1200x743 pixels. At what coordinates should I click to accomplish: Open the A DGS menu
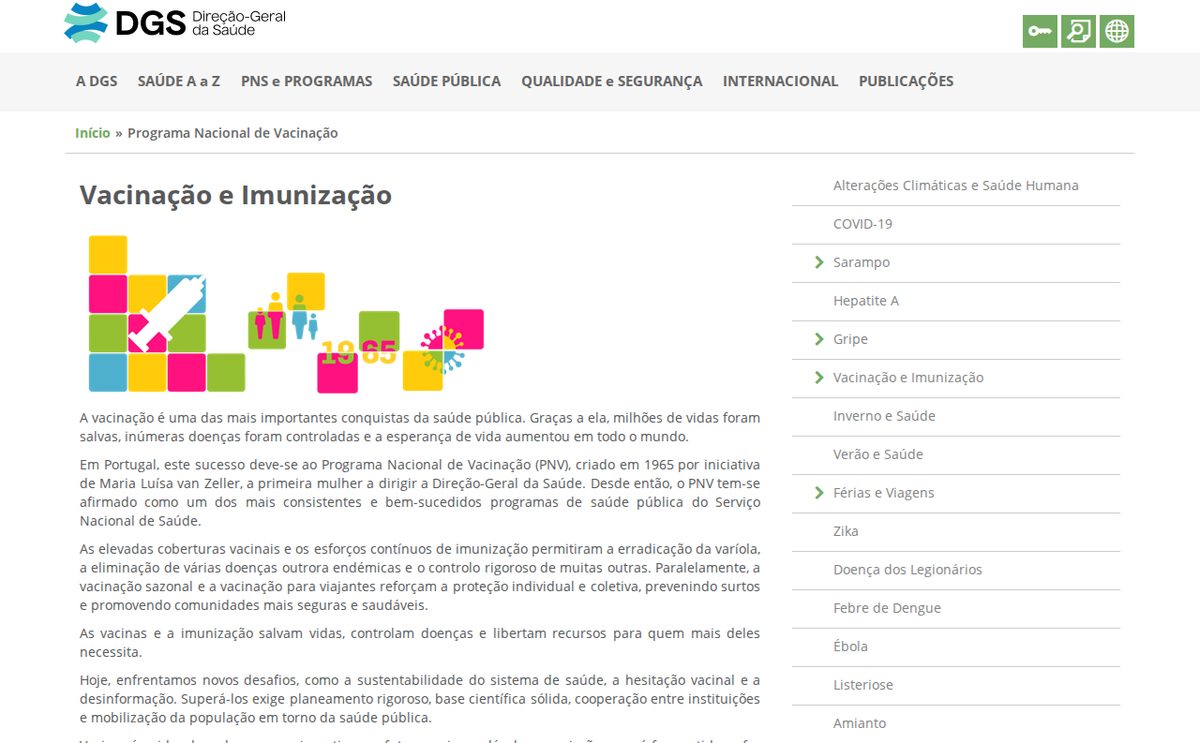coord(97,81)
